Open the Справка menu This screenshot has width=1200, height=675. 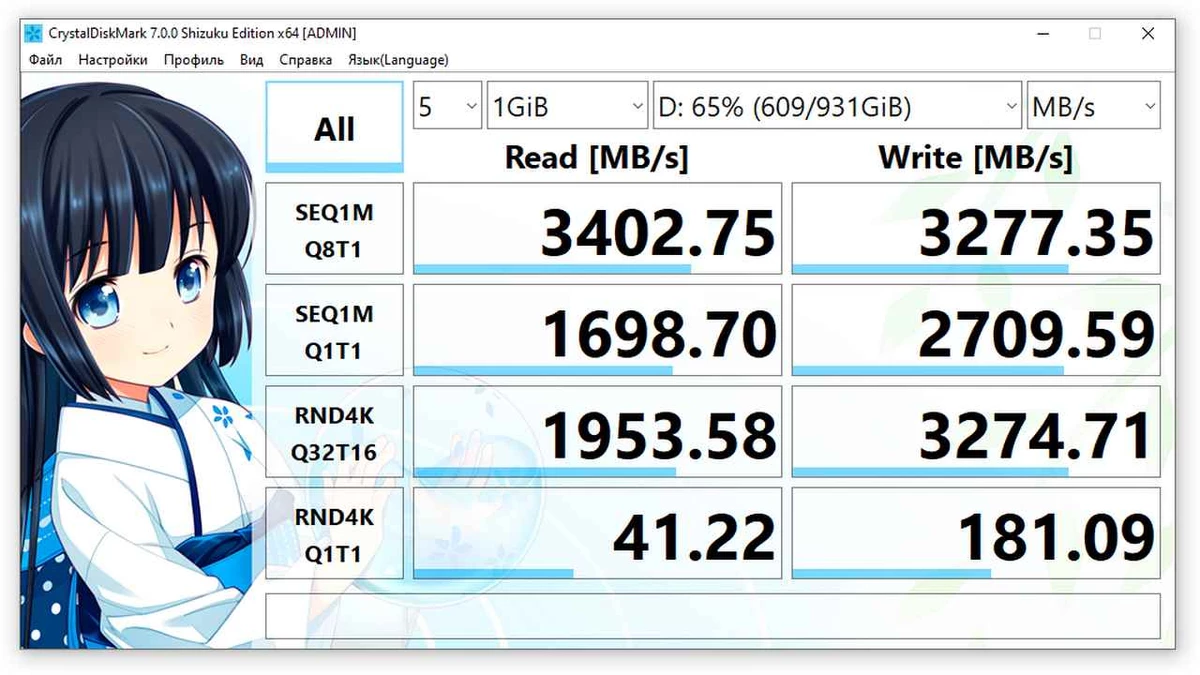tap(306, 60)
